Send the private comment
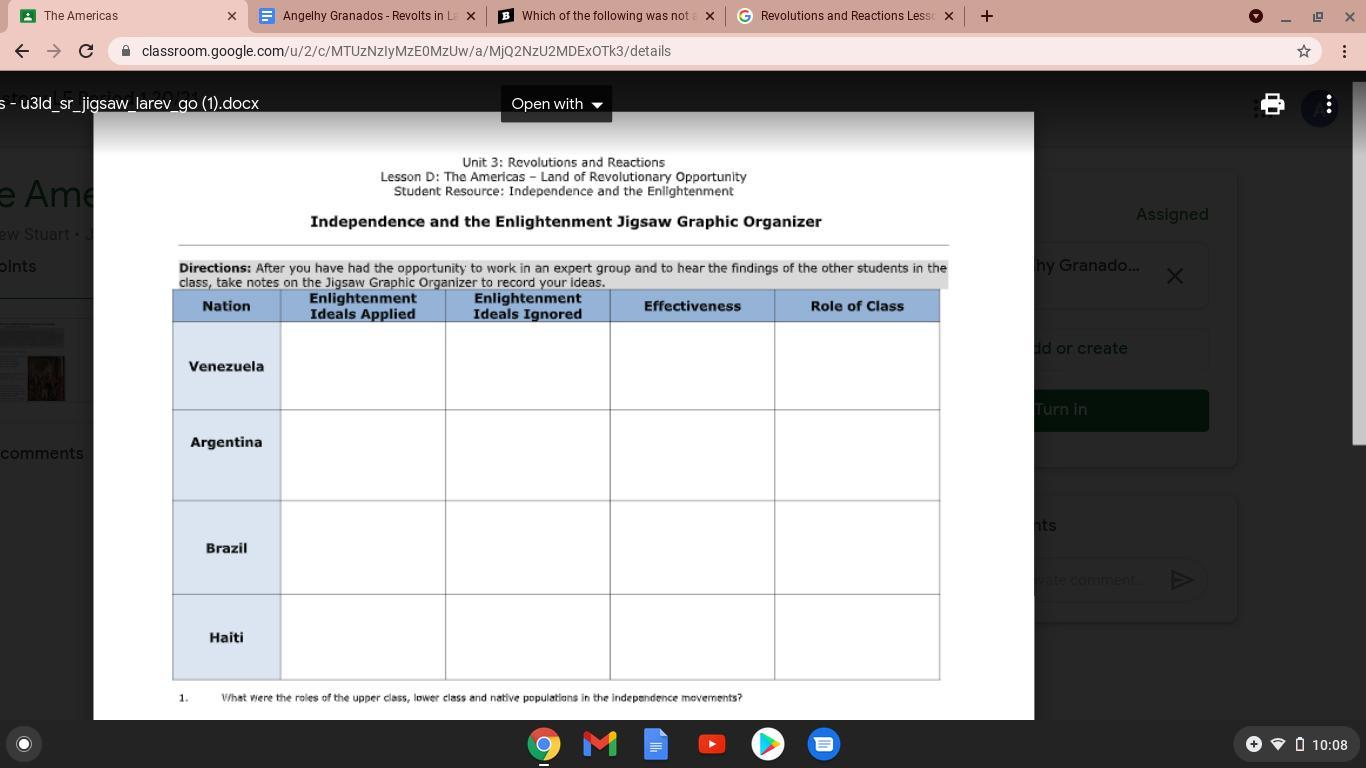Image resolution: width=1366 pixels, height=768 pixels. [1182, 580]
